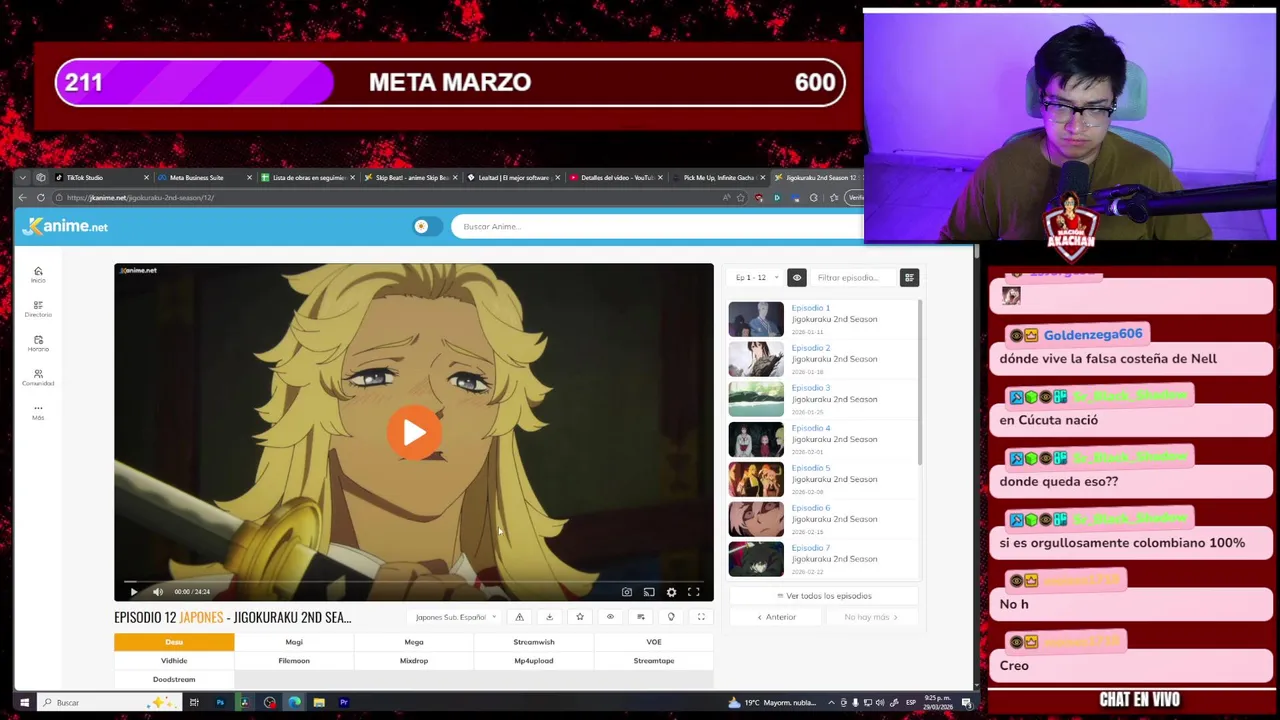Click the Buscar Anime search field
Image resolution: width=1280 pixels, height=720 pixels.
click(x=655, y=226)
